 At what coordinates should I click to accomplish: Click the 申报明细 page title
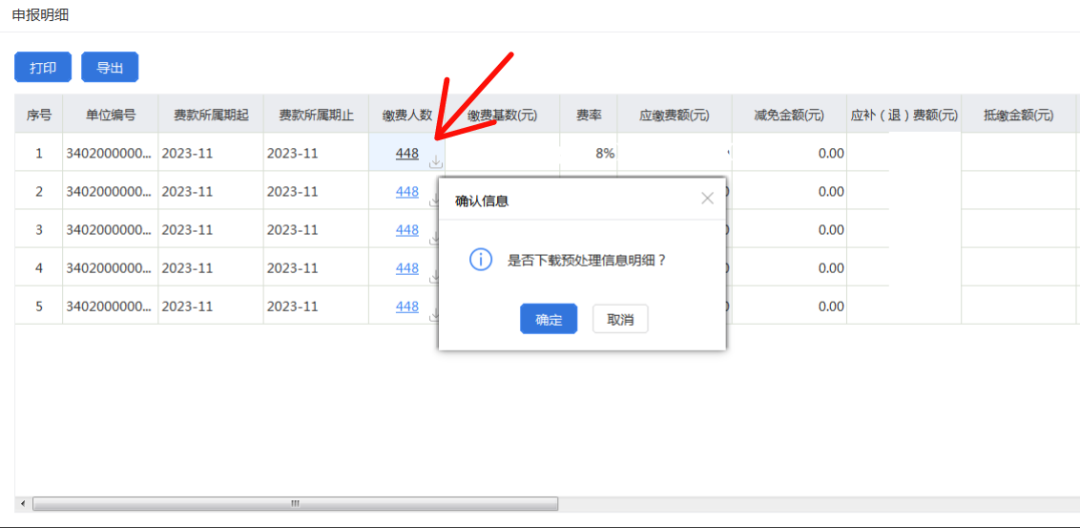(40, 15)
